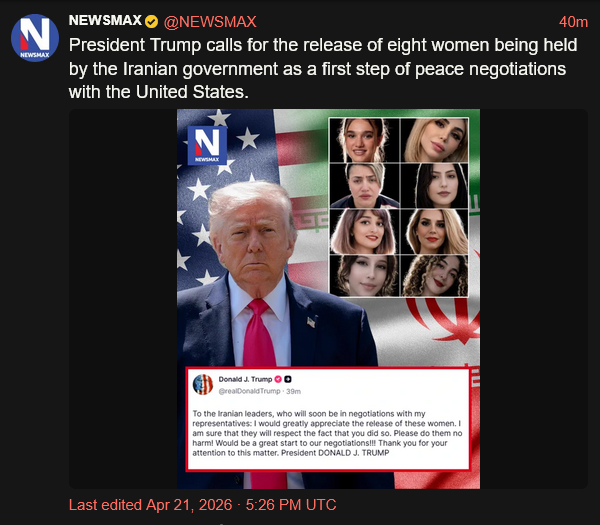600x525 pixels.
Task: Click the black badge icon after Trump's name
Action: [x=288, y=379]
